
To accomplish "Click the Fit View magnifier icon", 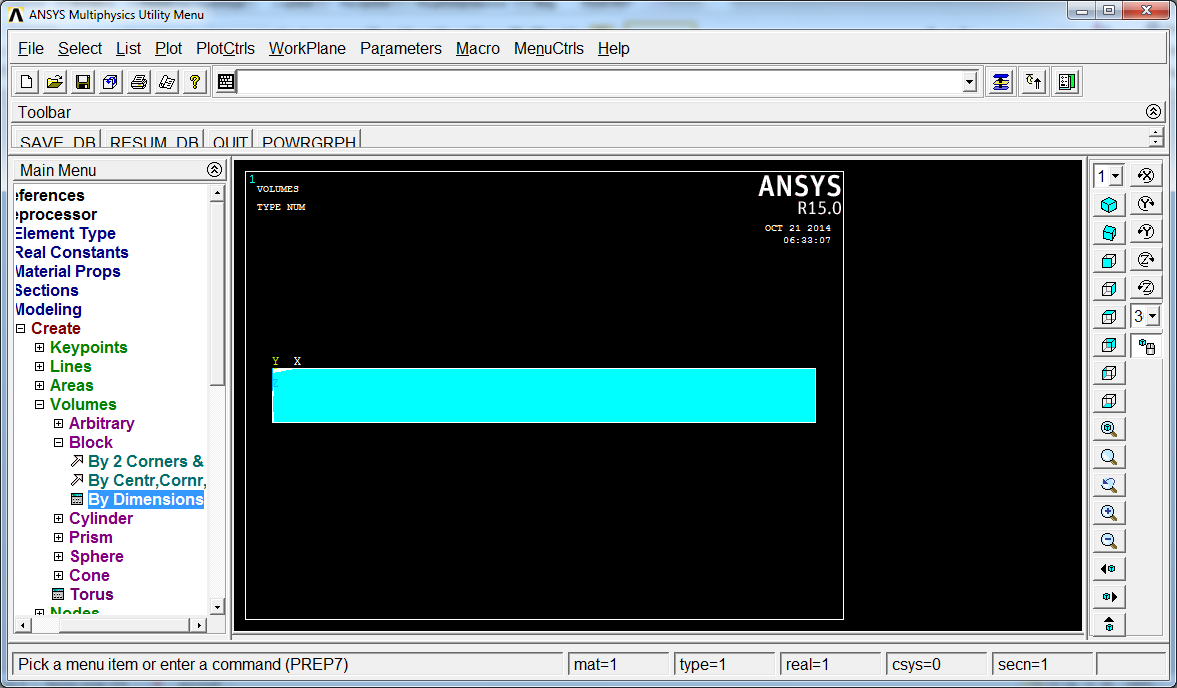I will tap(1109, 428).
